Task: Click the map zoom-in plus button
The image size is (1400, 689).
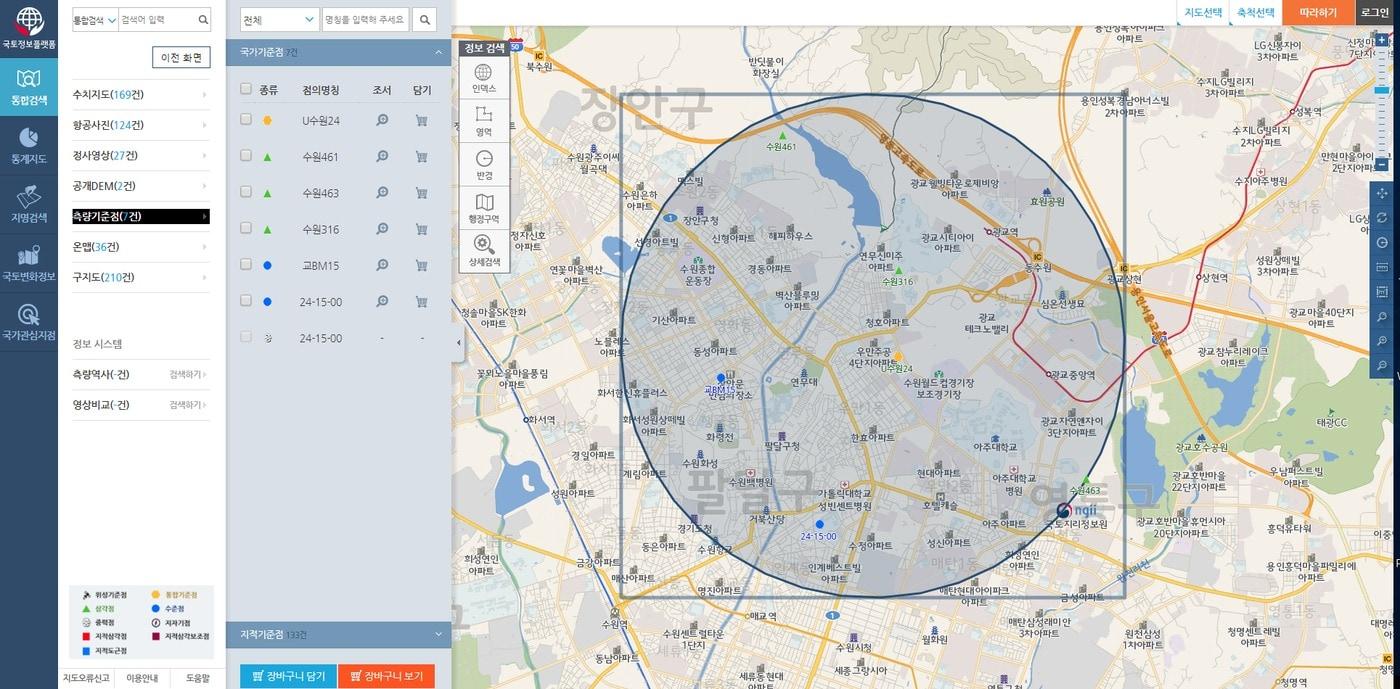Action: click(x=1381, y=40)
